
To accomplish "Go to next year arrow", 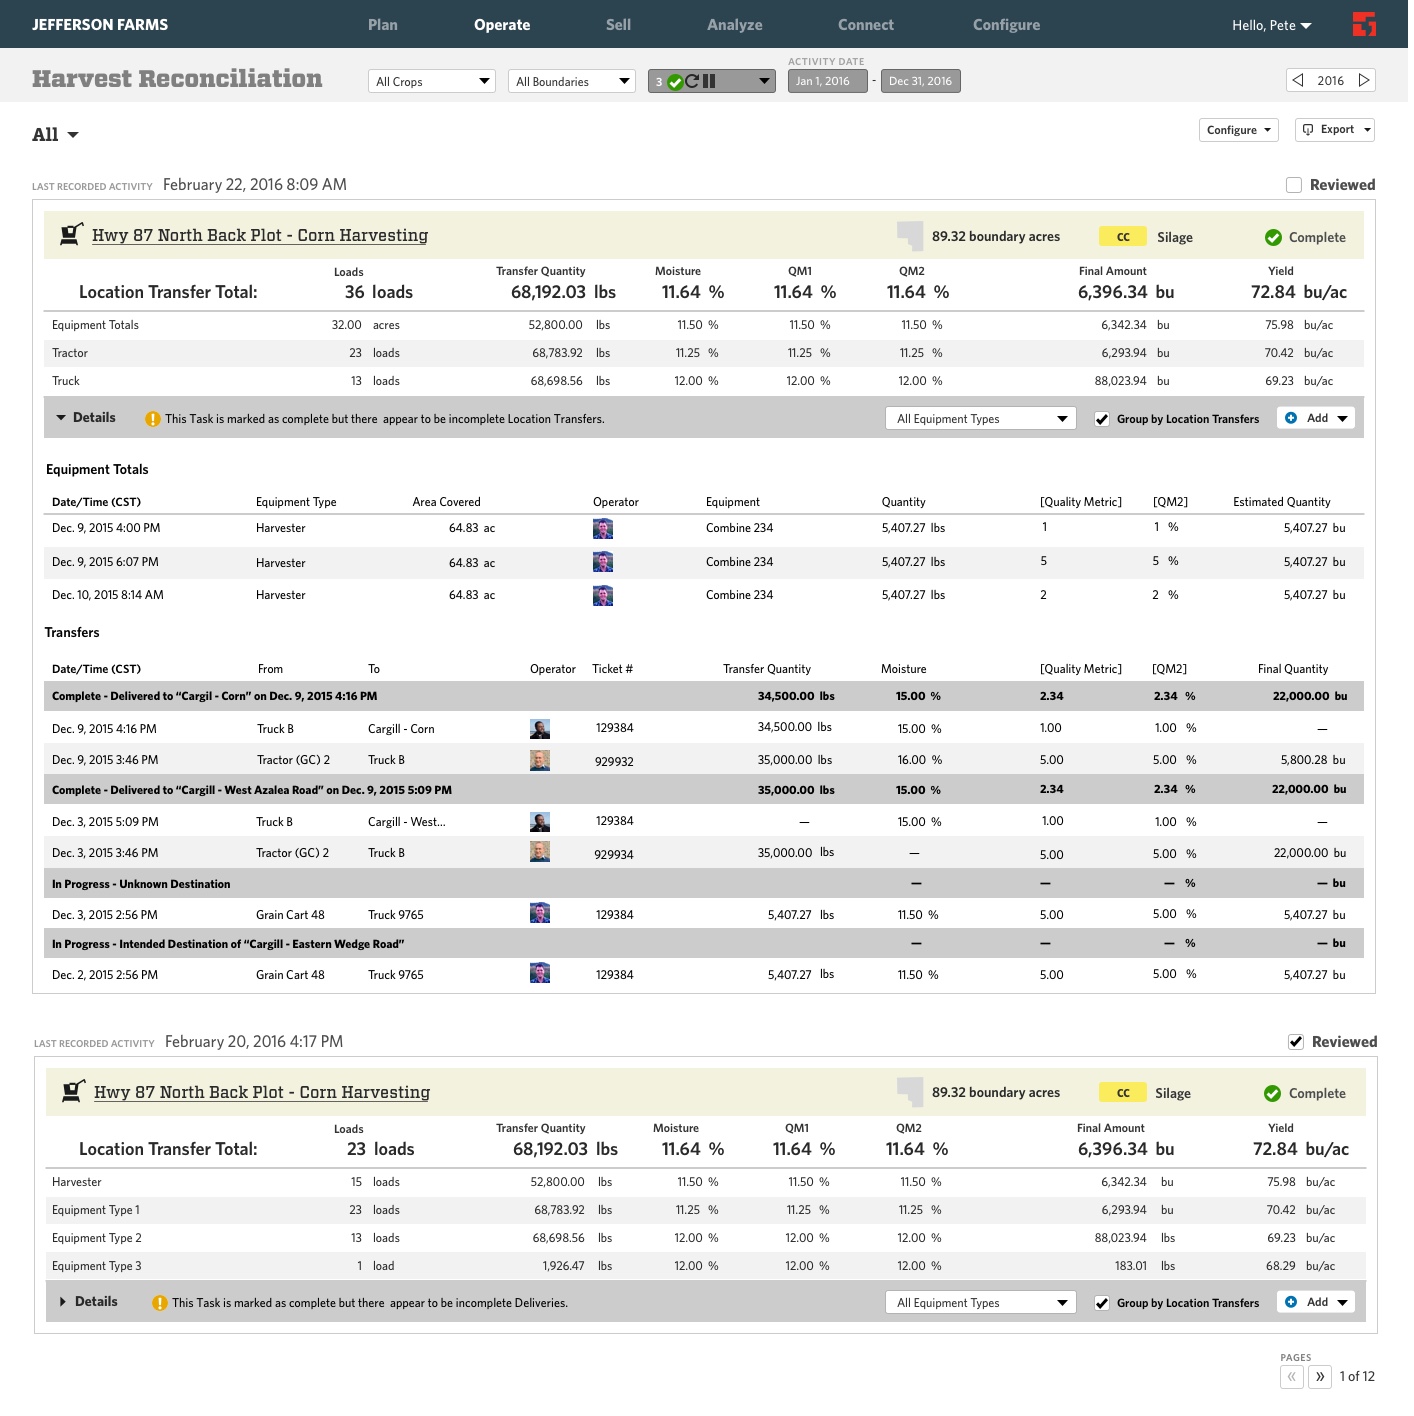I will pyautogui.click(x=1364, y=80).
